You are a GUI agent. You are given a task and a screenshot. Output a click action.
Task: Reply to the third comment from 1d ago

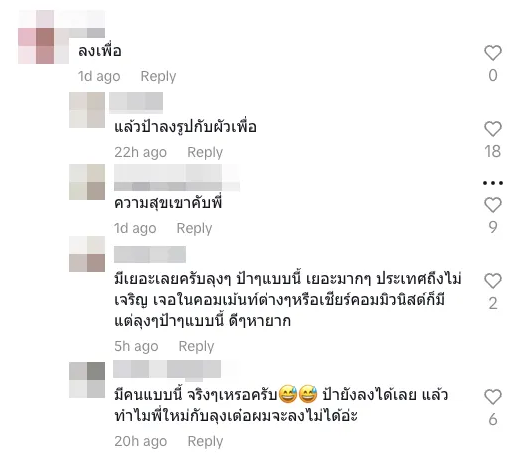tap(194, 228)
